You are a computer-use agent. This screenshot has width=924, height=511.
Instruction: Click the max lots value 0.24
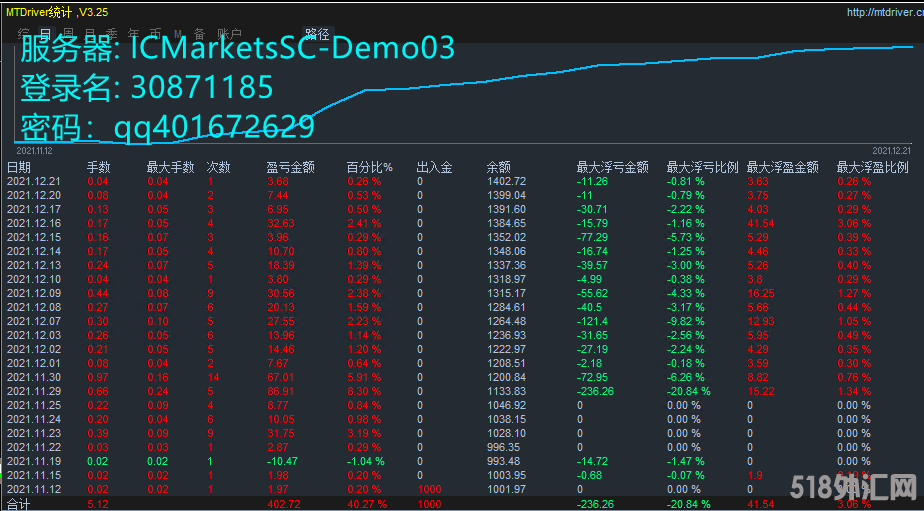(157, 391)
